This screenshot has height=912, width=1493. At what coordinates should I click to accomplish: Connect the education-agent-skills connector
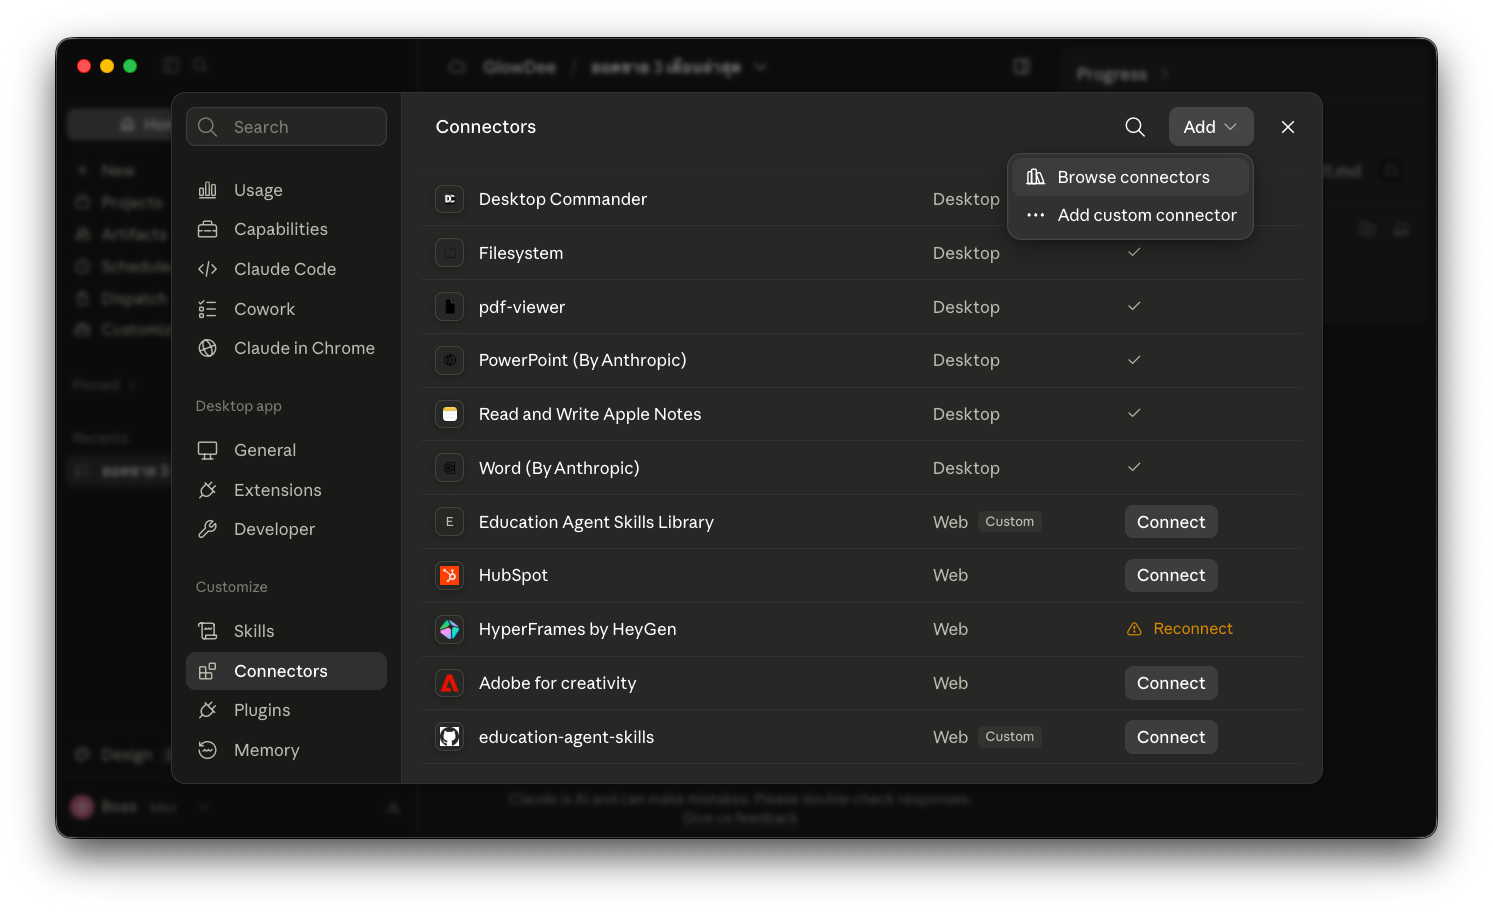tap(1171, 737)
